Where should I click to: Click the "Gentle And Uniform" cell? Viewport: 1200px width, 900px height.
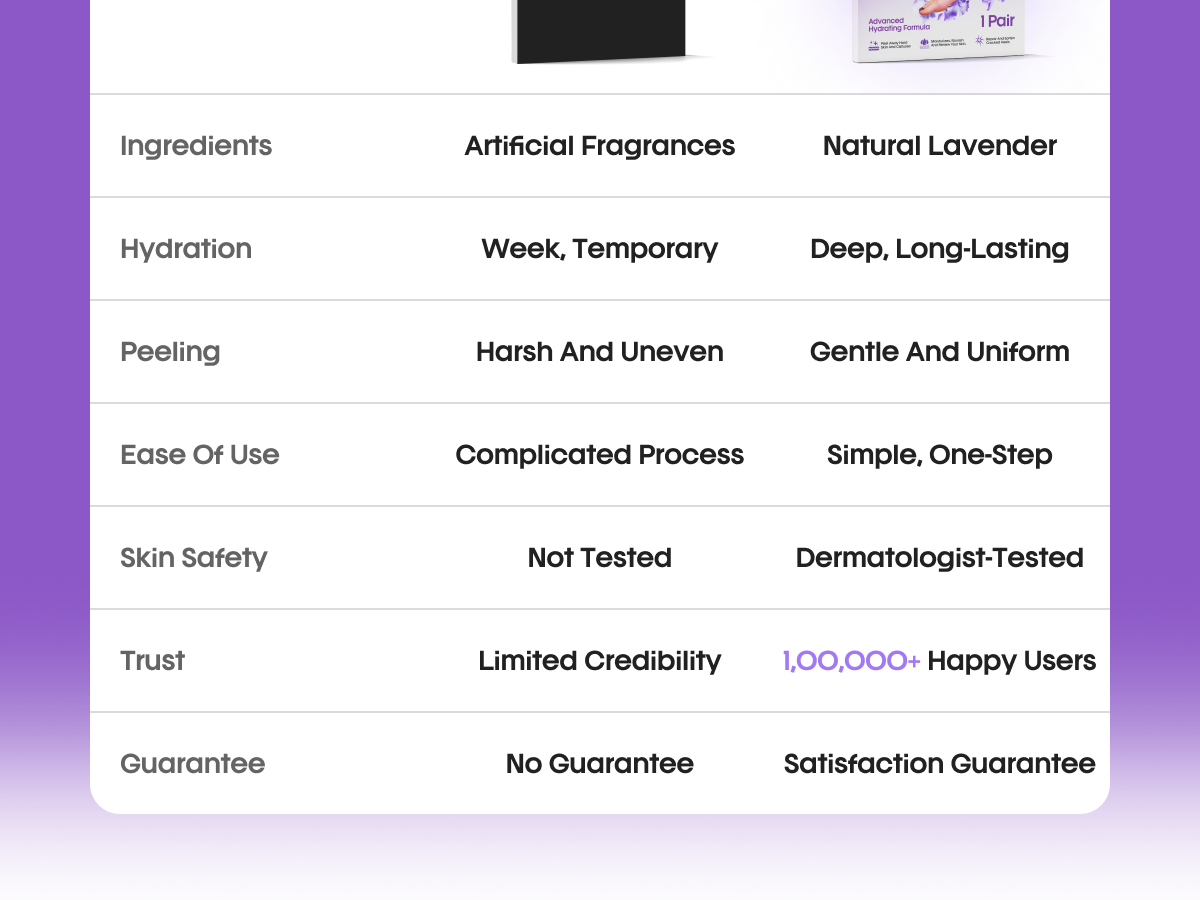(939, 352)
